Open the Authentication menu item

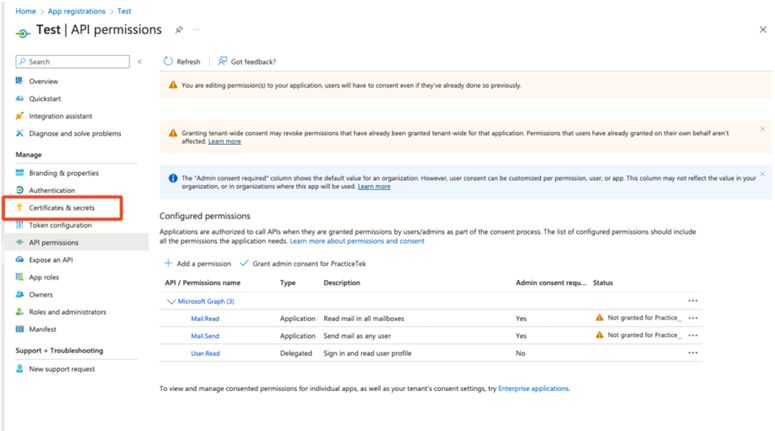pos(52,190)
